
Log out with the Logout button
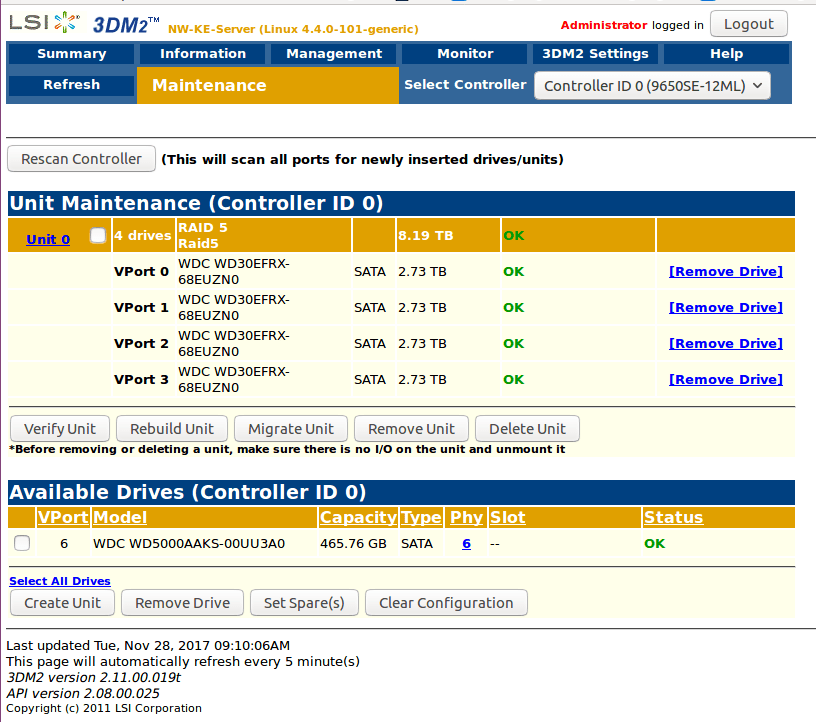tap(748, 24)
